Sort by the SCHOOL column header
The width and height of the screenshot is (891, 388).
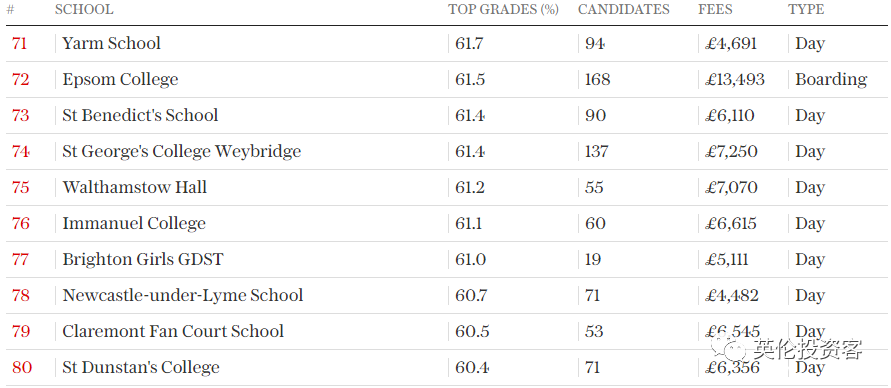point(84,10)
